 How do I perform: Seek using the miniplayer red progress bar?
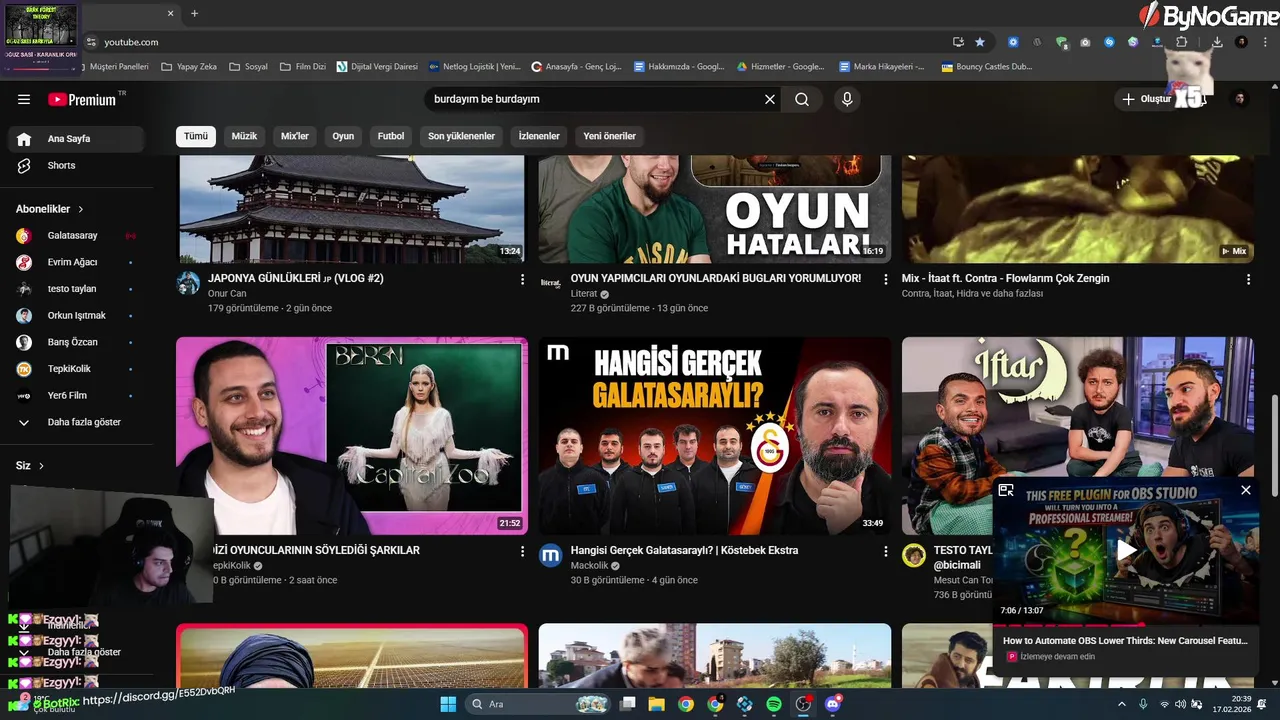click(1126, 624)
